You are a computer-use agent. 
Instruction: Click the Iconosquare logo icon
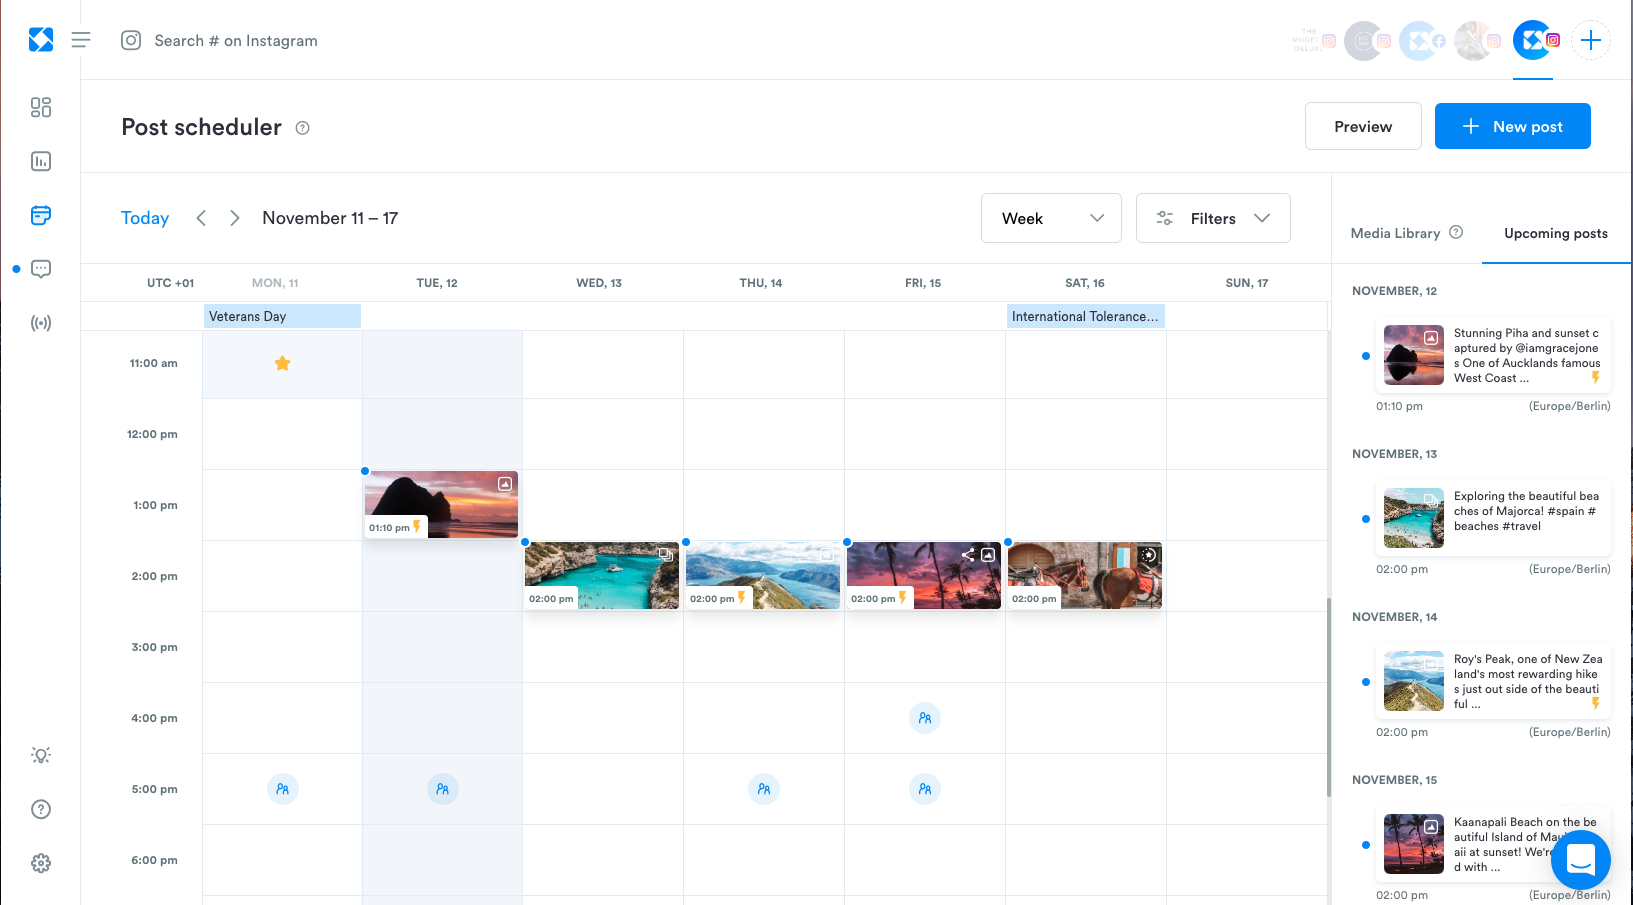coord(41,40)
